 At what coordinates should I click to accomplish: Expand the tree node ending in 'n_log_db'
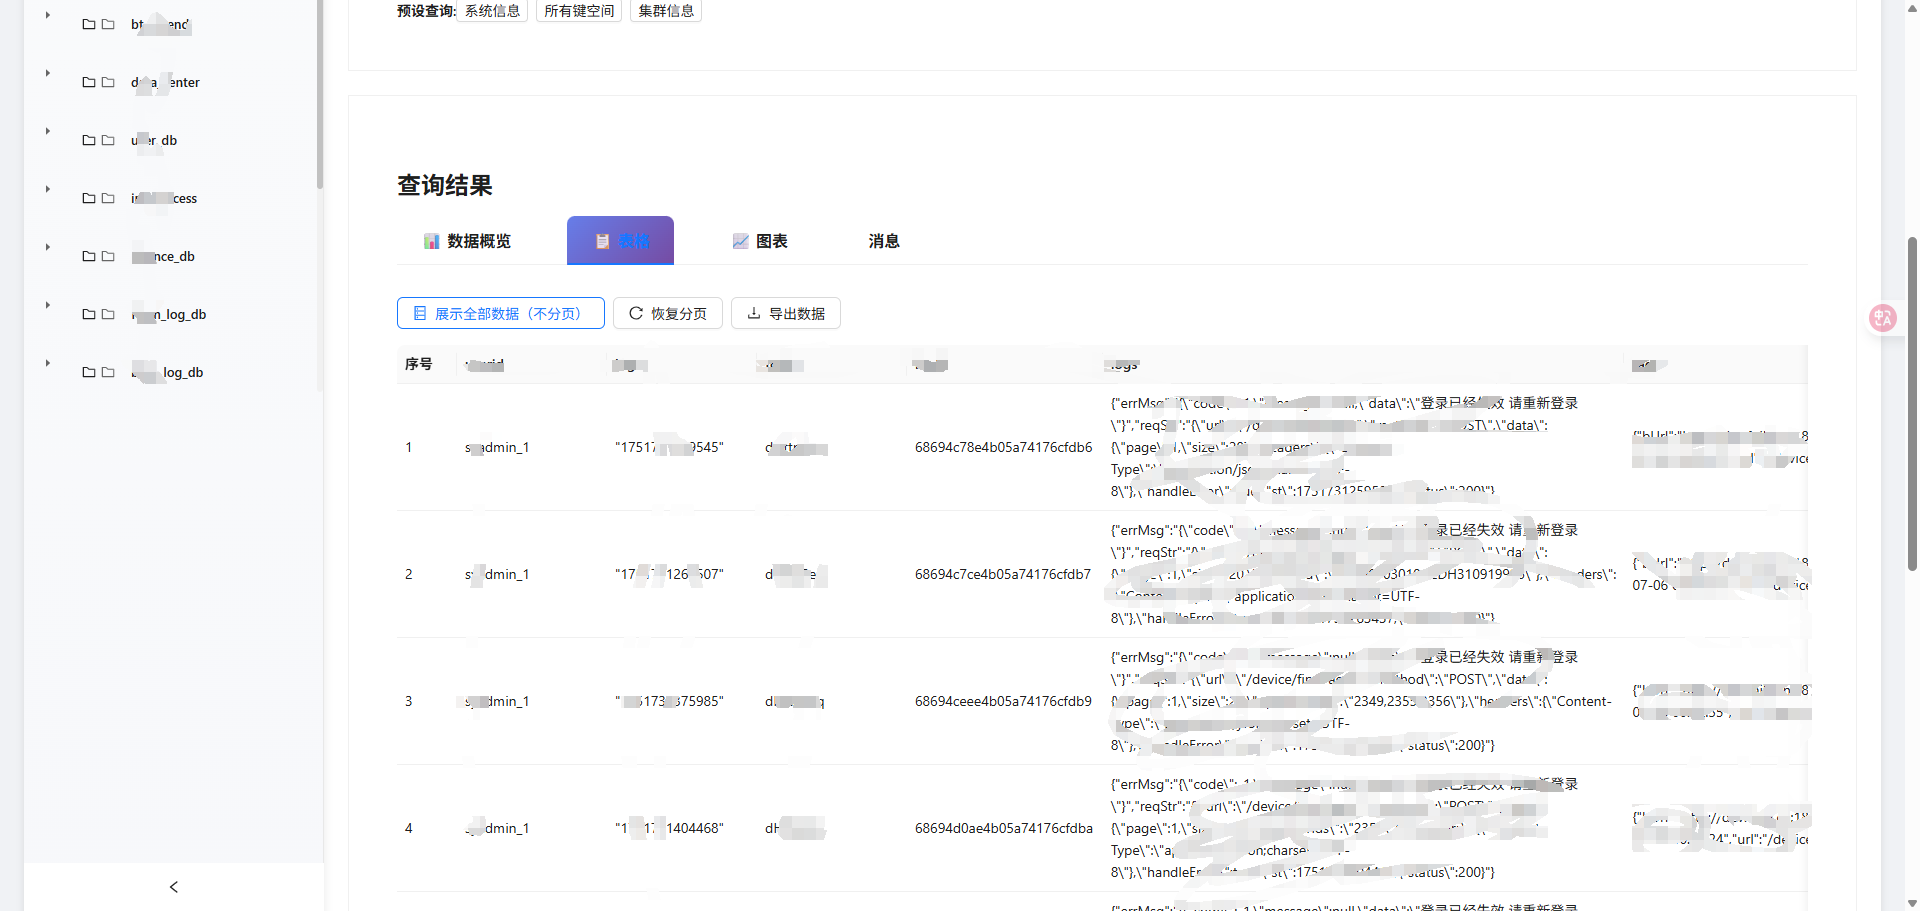(x=47, y=305)
